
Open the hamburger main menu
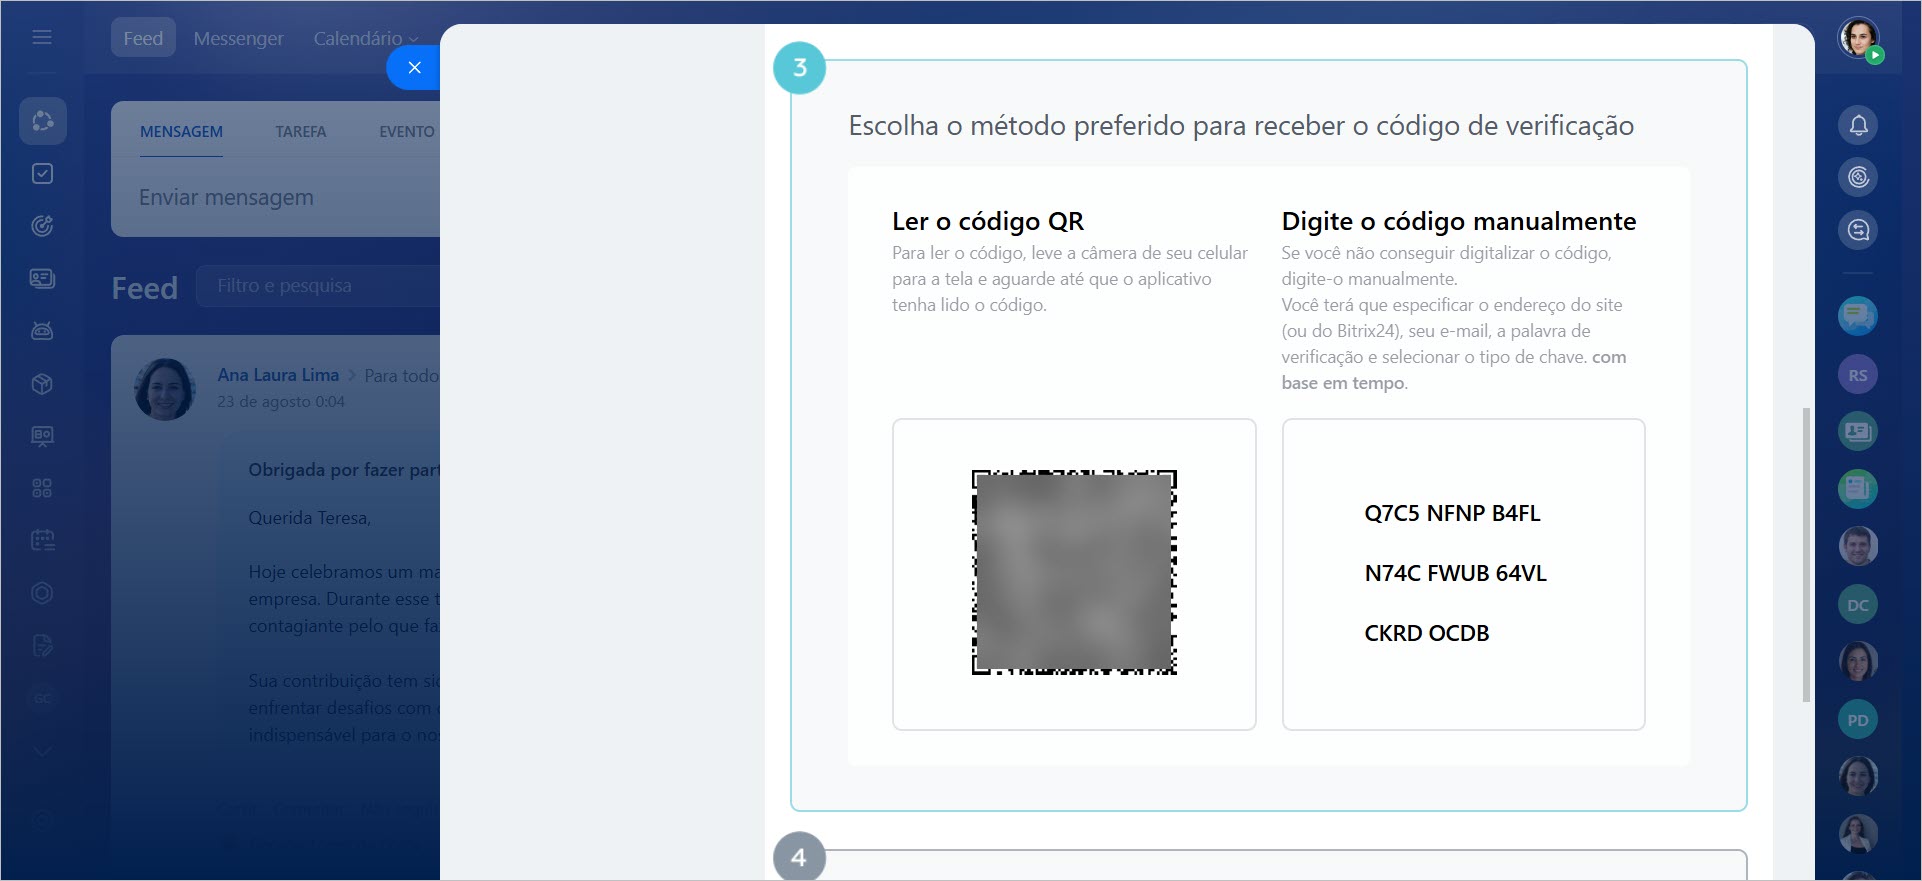(x=42, y=37)
